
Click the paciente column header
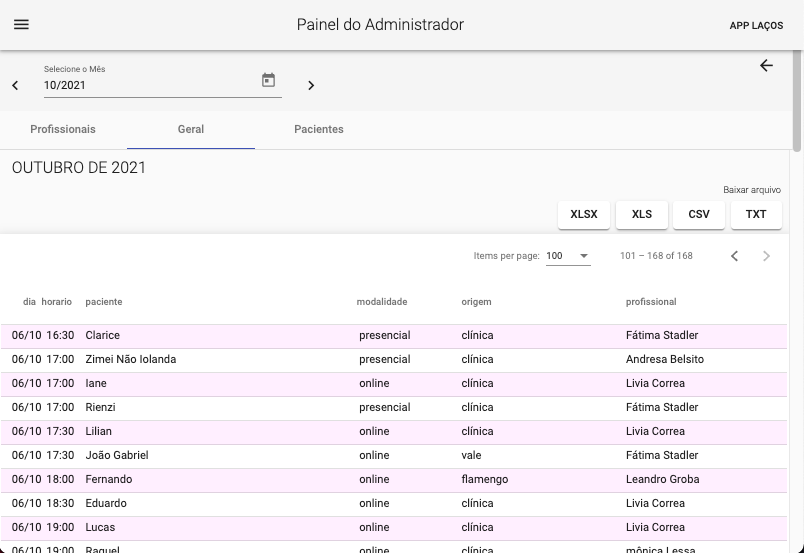(x=104, y=302)
